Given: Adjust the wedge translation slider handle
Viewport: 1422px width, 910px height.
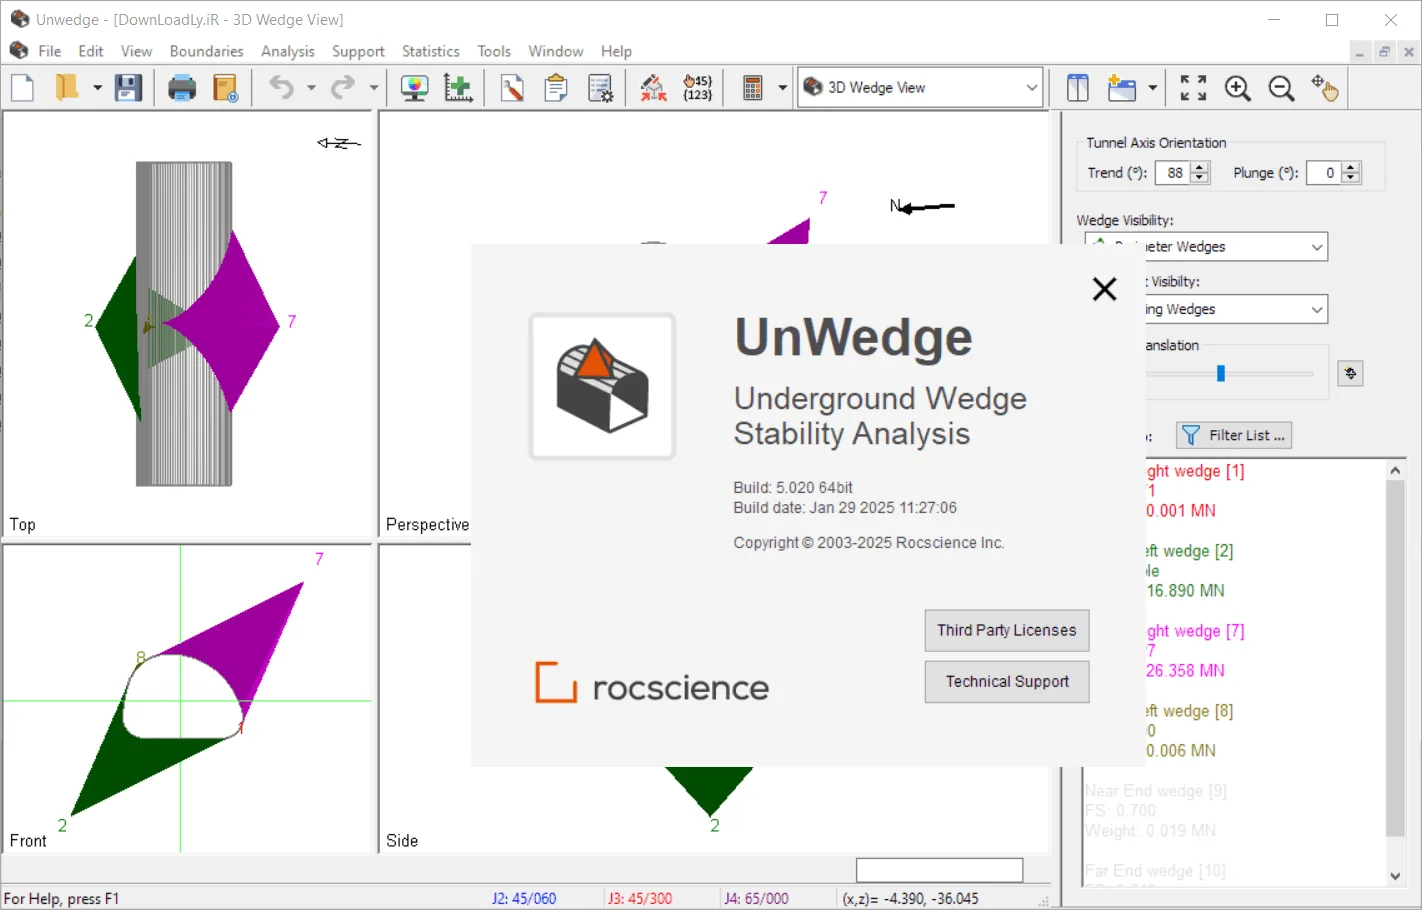Looking at the screenshot, I should [1220, 374].
